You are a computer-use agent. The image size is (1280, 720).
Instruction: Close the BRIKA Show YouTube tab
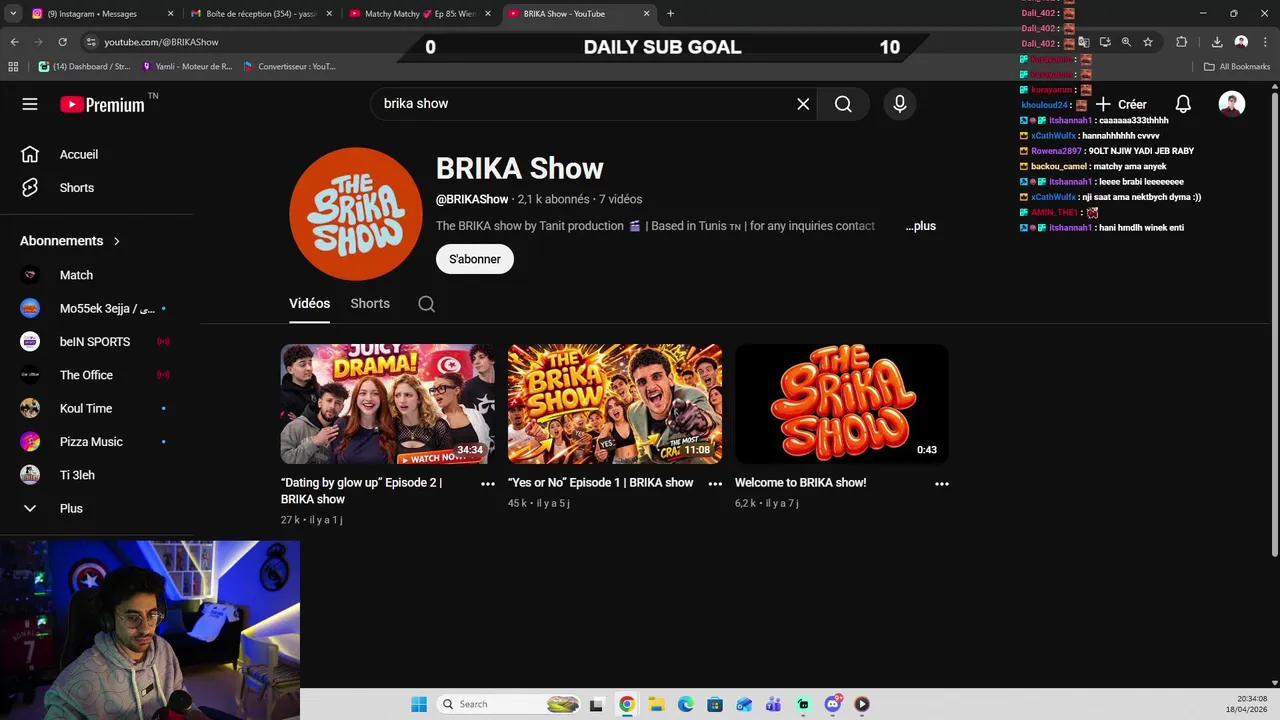[647, 14]
